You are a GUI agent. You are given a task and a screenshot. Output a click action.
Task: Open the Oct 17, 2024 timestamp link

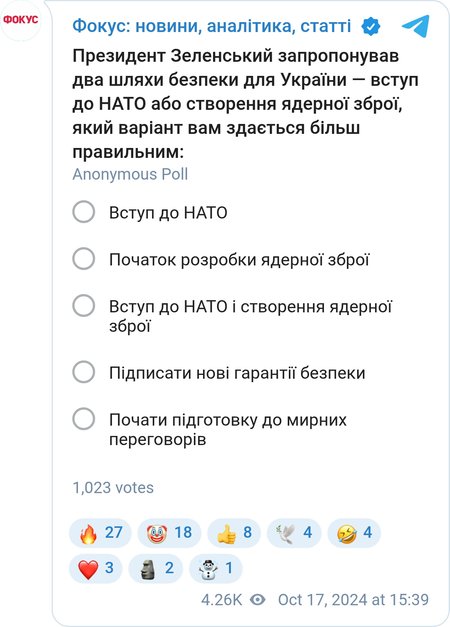point(353,600)
